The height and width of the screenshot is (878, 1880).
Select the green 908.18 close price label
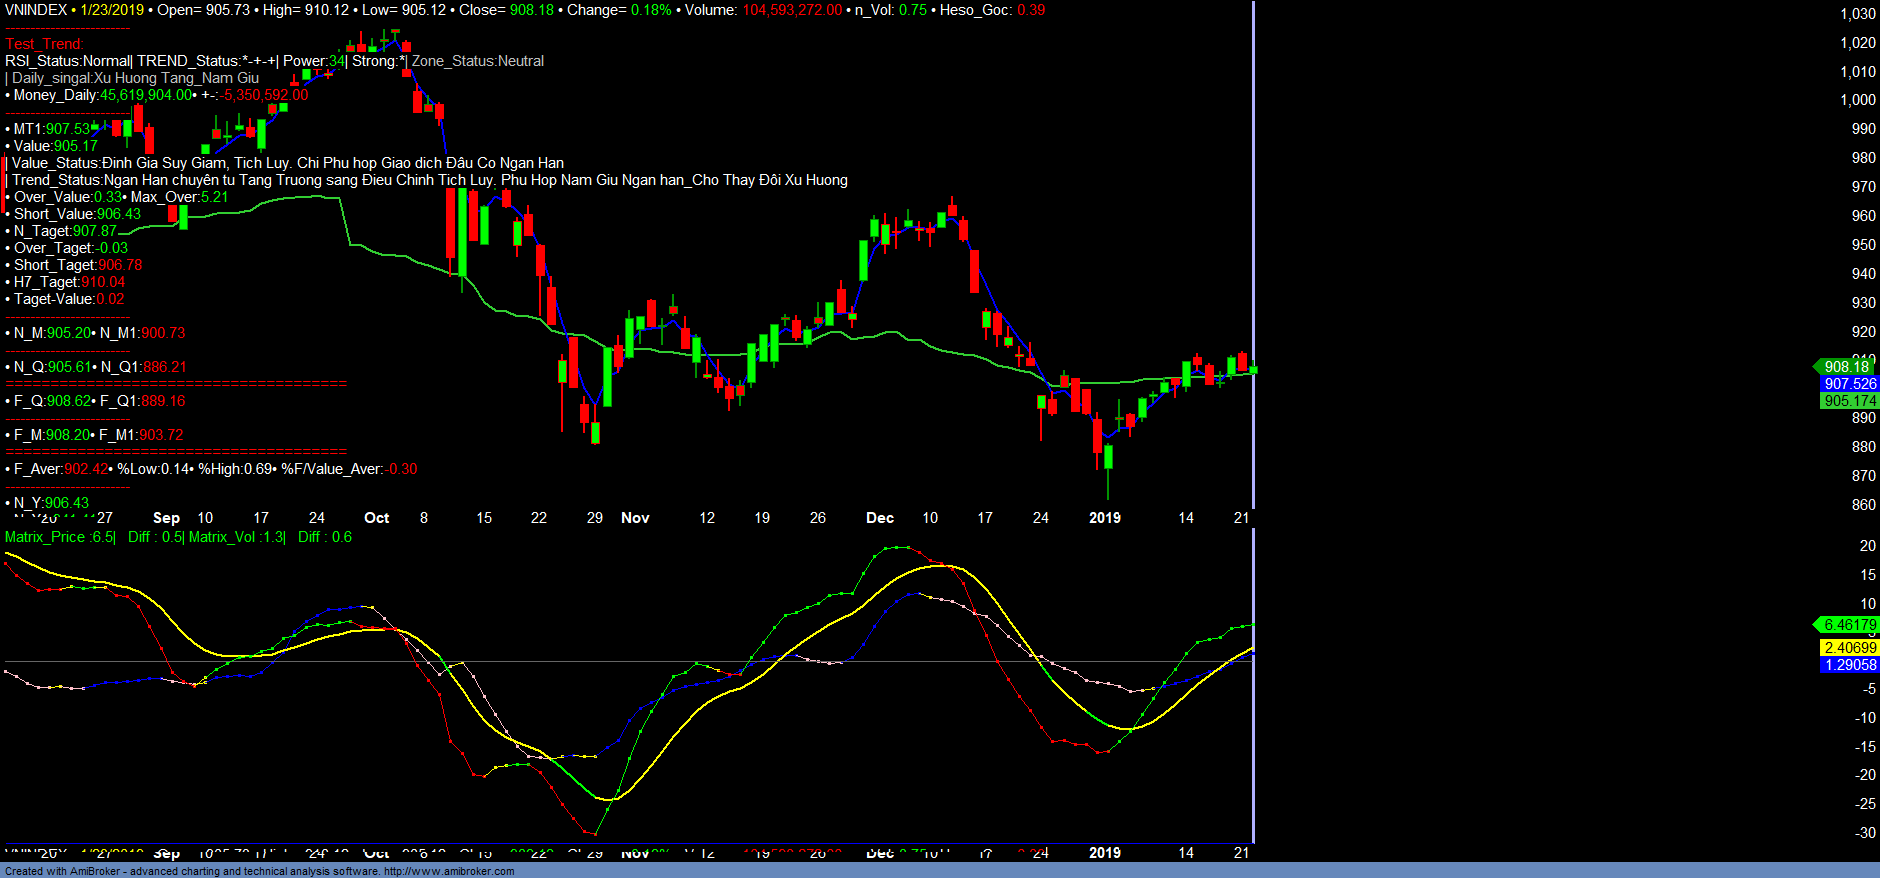tap(1845, 367)
